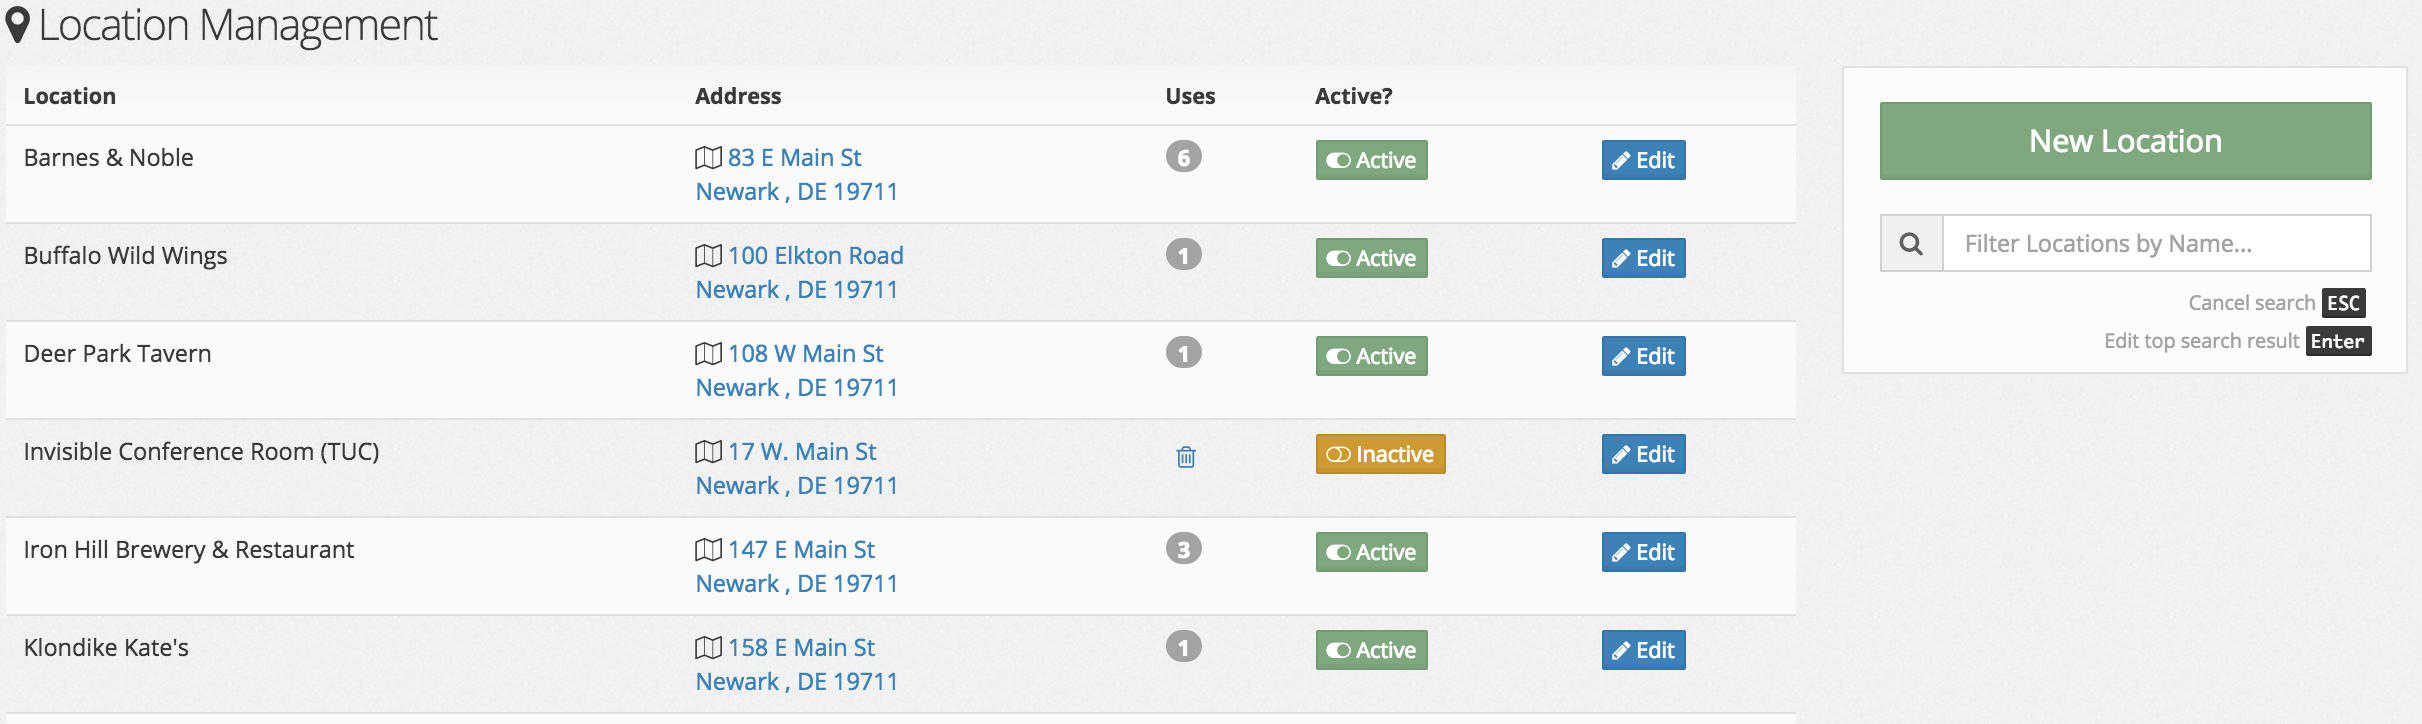Click uses badge for Deer Park Tavern

point(1184,353)
